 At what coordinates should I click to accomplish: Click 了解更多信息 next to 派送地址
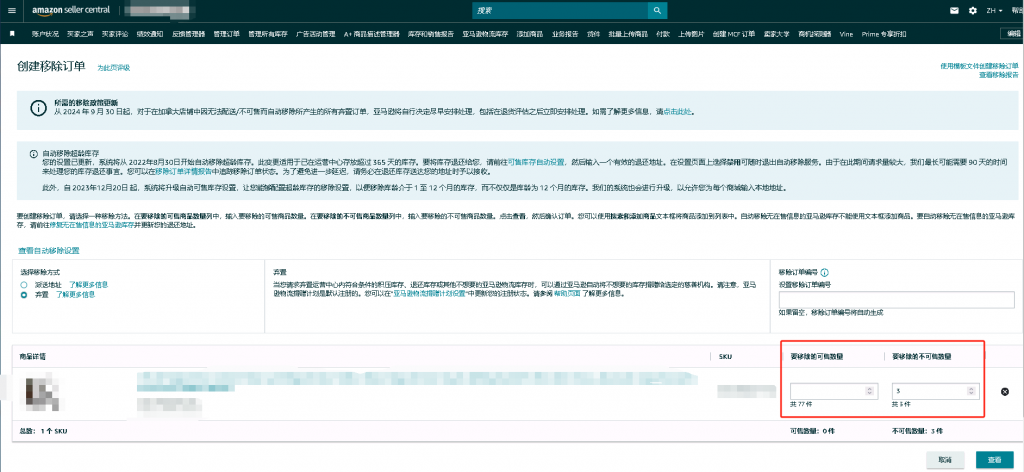click(x=88, y=285)
